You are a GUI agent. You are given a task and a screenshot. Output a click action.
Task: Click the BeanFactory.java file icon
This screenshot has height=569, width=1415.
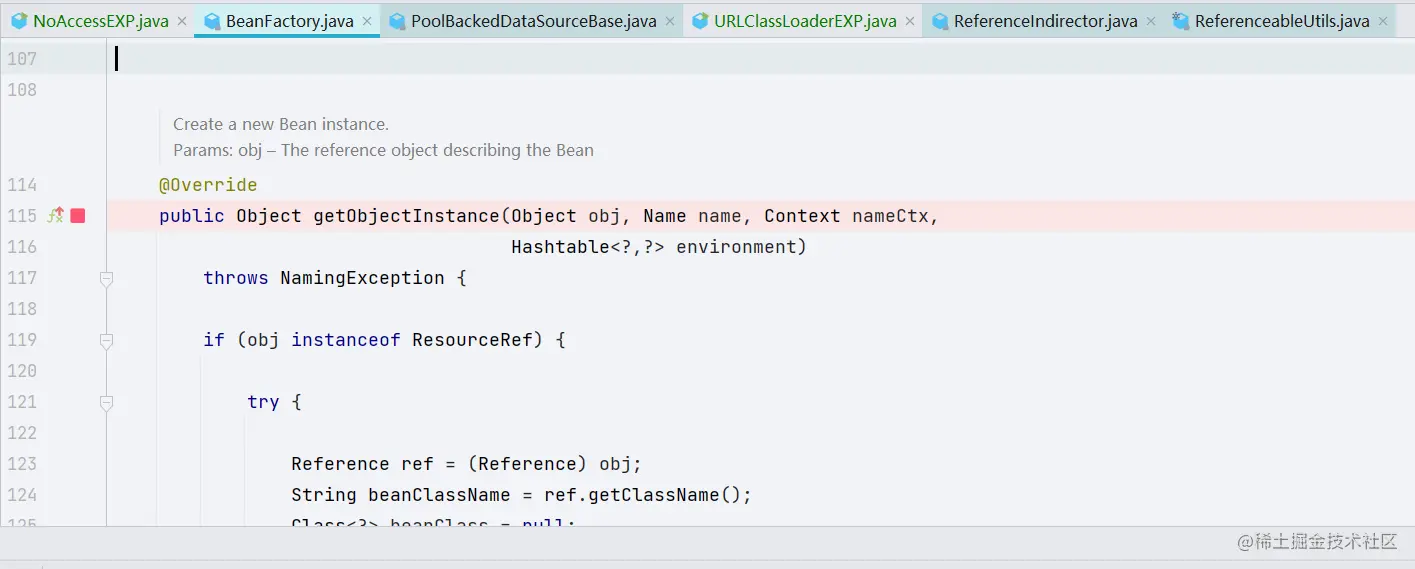(x=212, y=21)
